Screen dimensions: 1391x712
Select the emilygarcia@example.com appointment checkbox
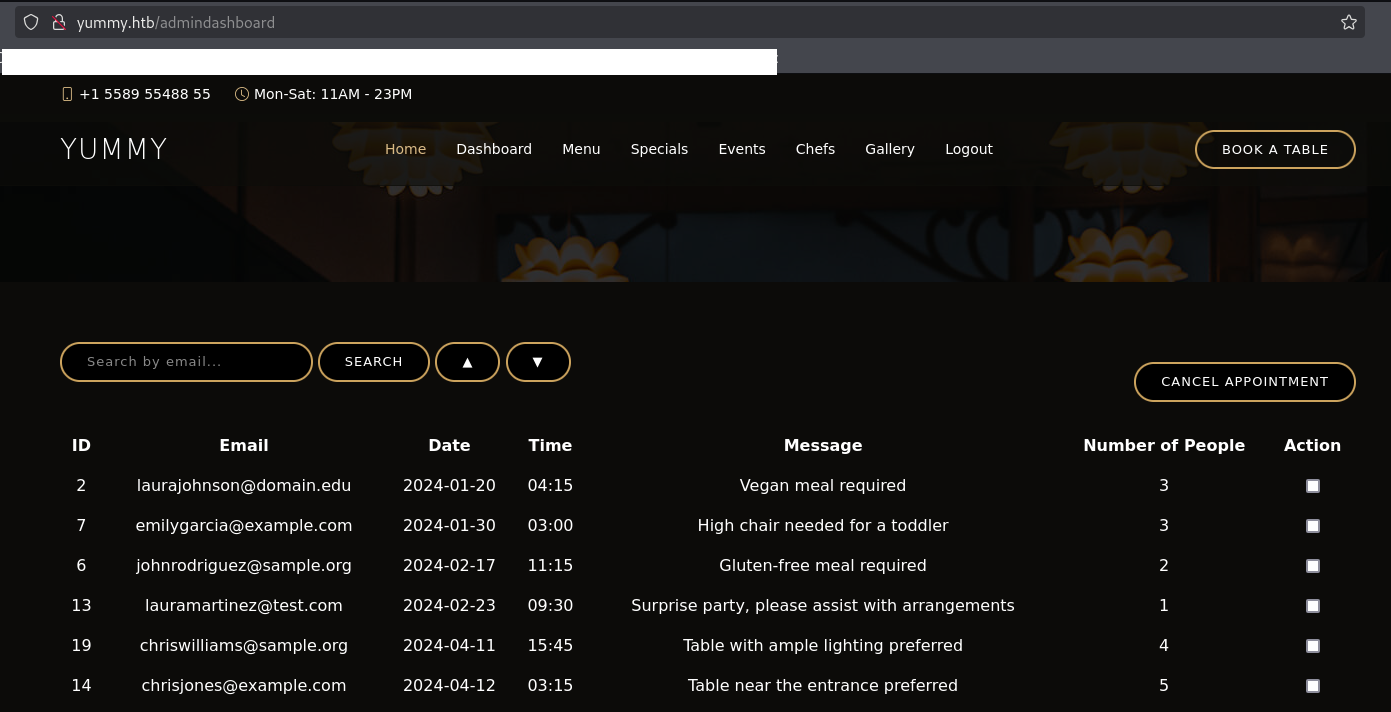click(1312, 526)
